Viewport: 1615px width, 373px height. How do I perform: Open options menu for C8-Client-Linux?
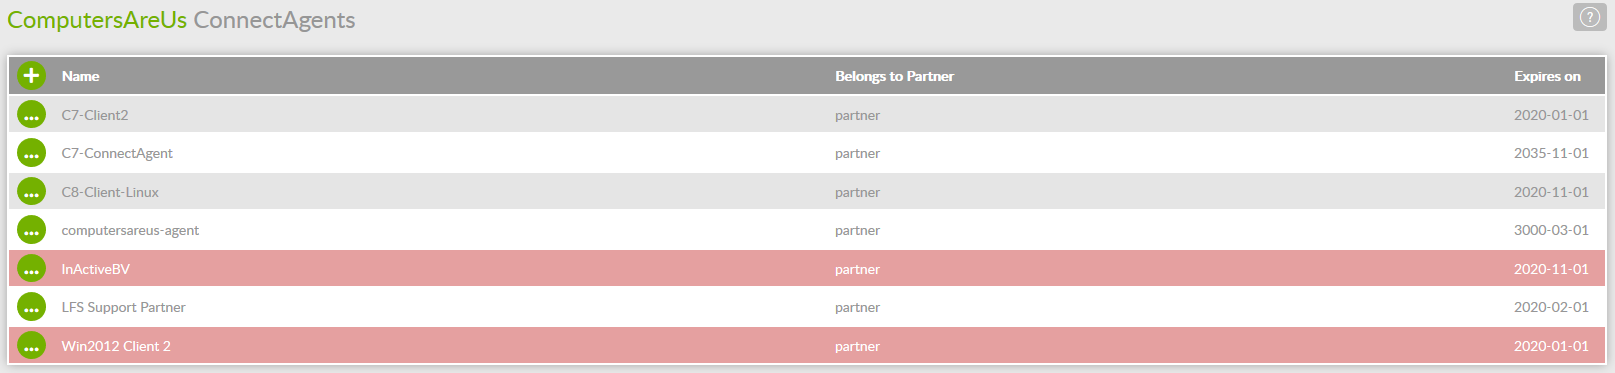click(31, 192)
